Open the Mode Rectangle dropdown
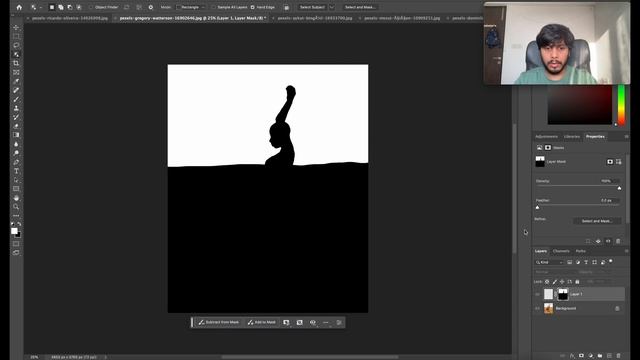The image size is (640, 360). coord(191,7)
